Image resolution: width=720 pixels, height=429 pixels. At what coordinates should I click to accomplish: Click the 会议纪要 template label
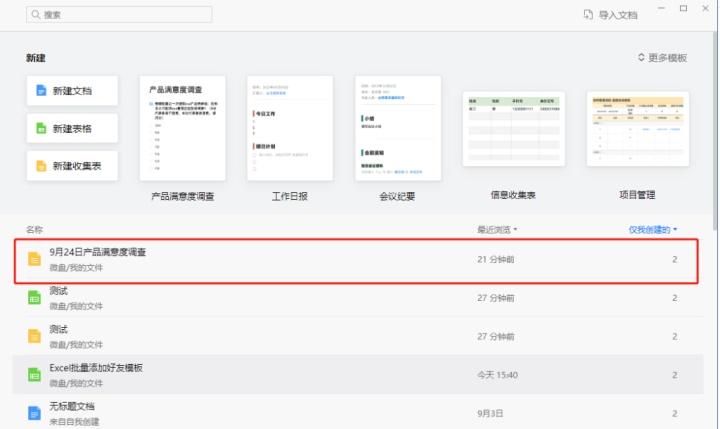click(397, 197)
